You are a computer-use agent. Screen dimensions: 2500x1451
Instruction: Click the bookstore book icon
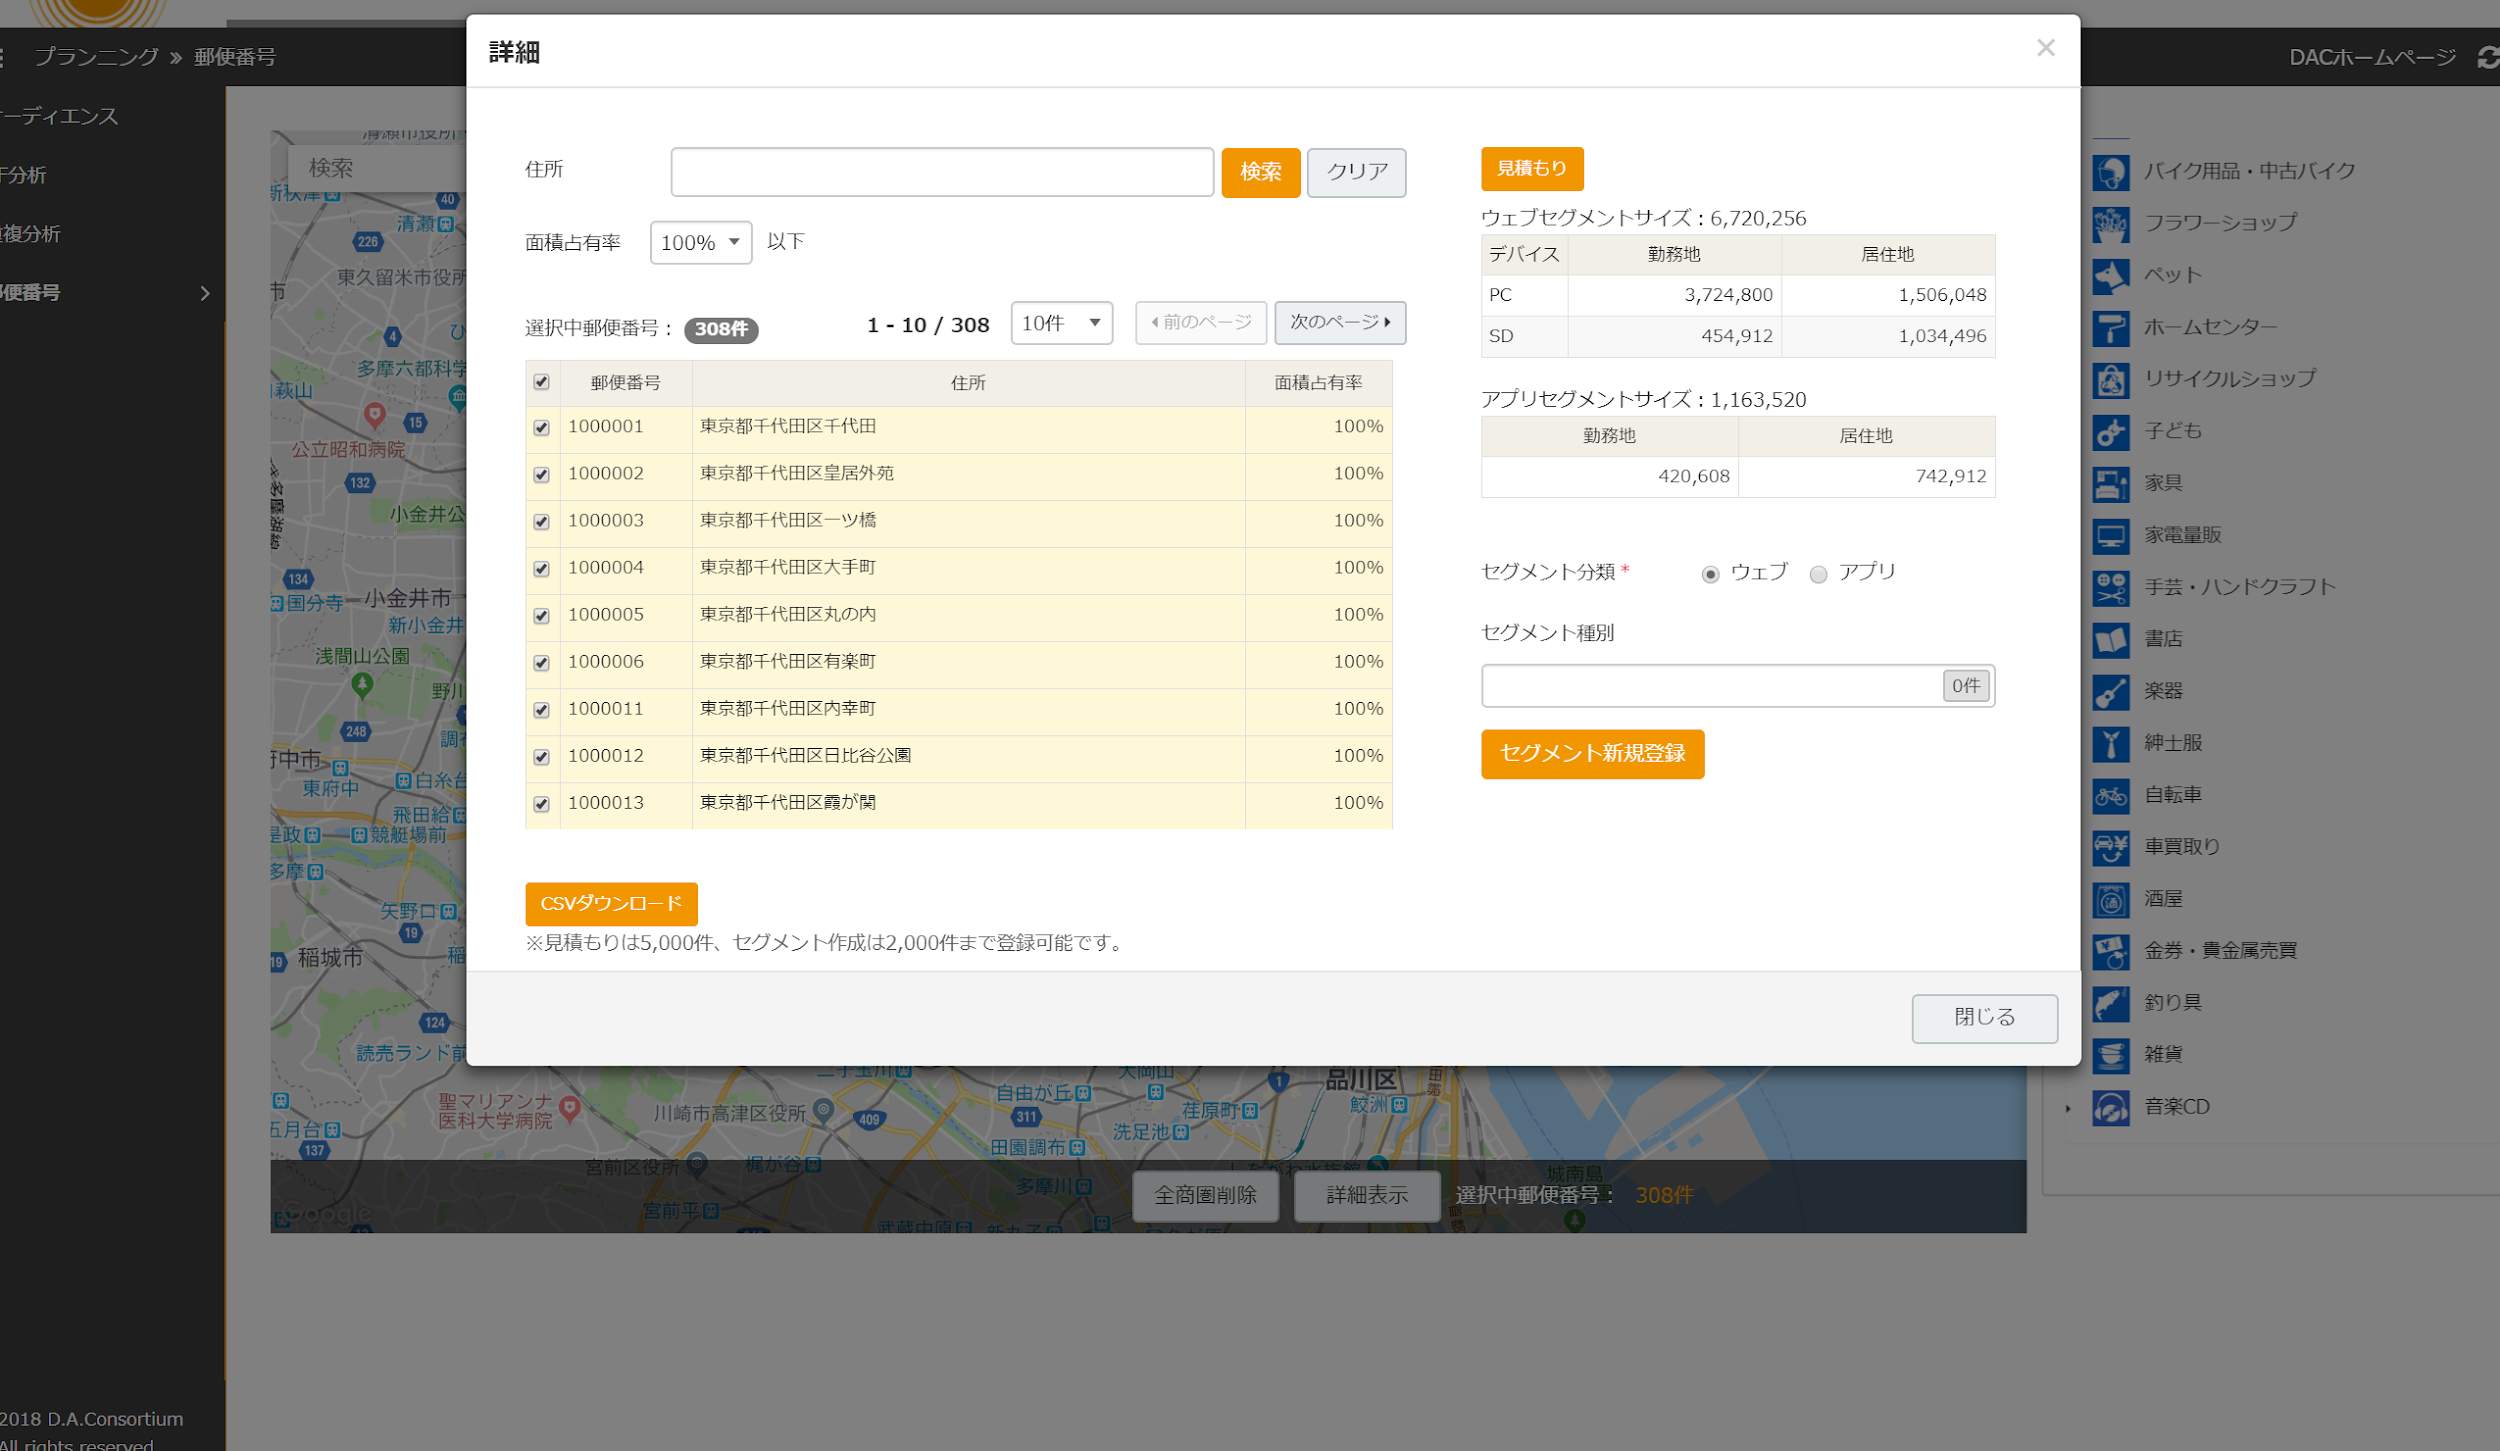[x=2110, y=640]
